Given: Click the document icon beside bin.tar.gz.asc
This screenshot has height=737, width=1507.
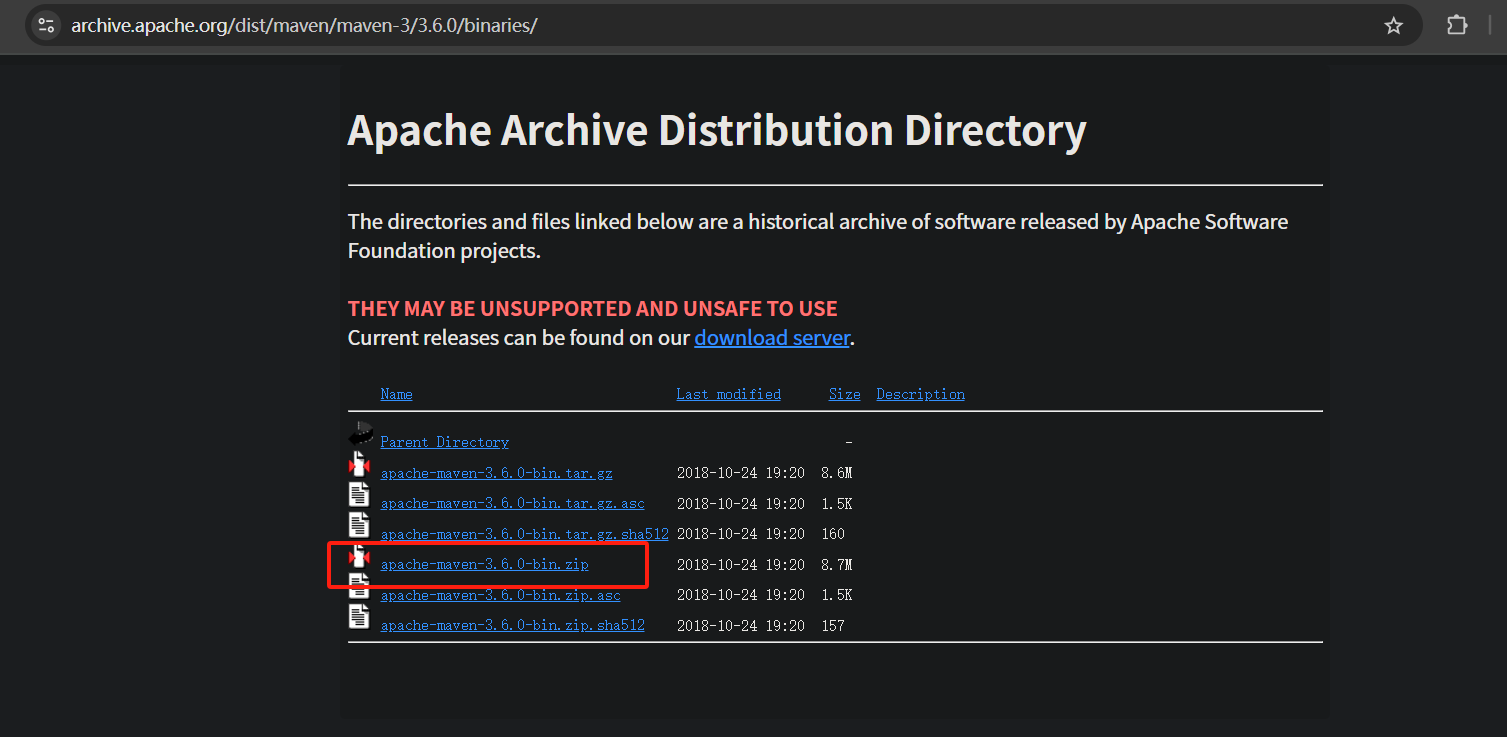Looking at the screenshot, I should pos(359,495).
